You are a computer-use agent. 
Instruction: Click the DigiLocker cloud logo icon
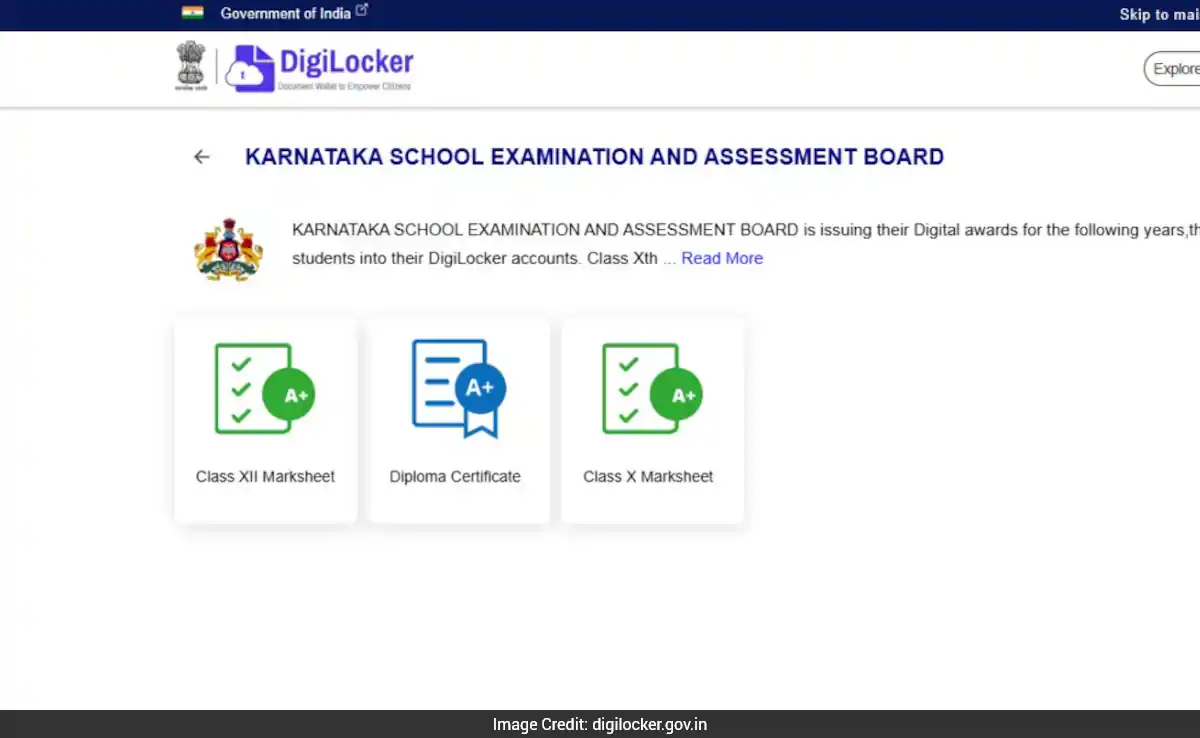click(249, 69)
